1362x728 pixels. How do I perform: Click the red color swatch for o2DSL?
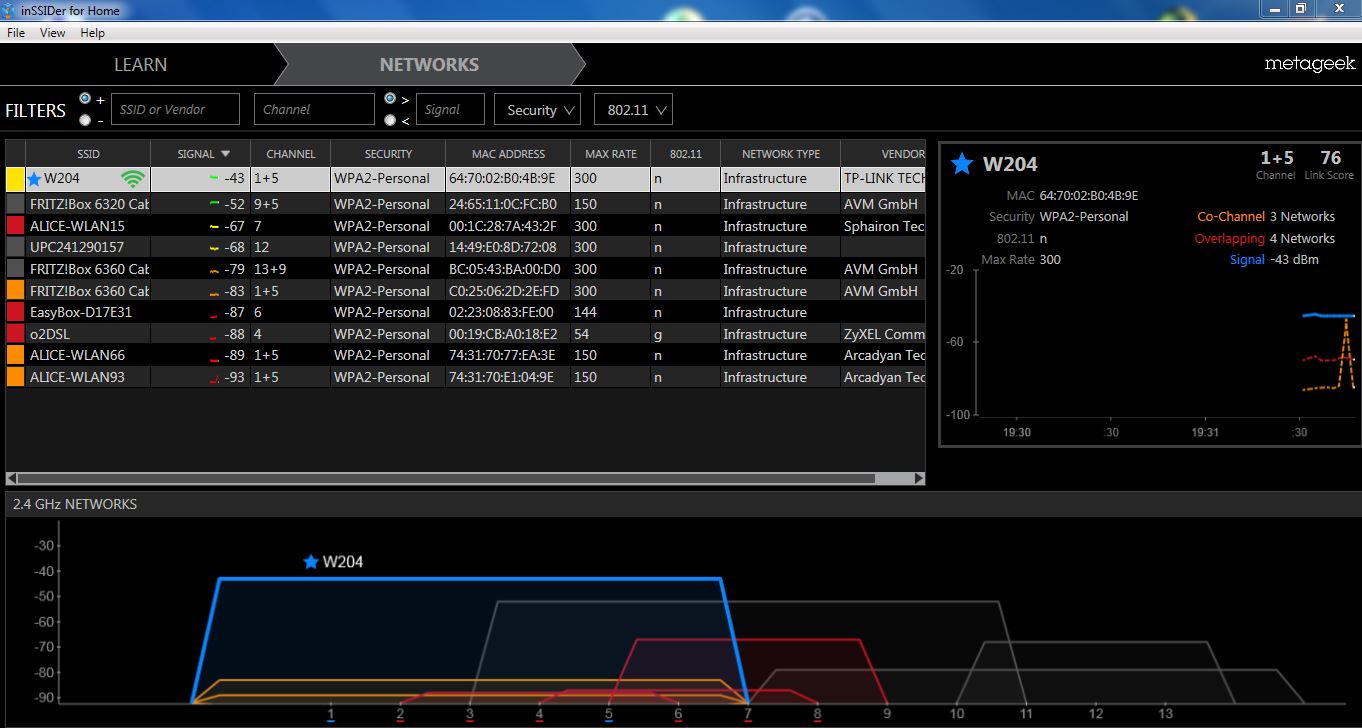[15, 334]
